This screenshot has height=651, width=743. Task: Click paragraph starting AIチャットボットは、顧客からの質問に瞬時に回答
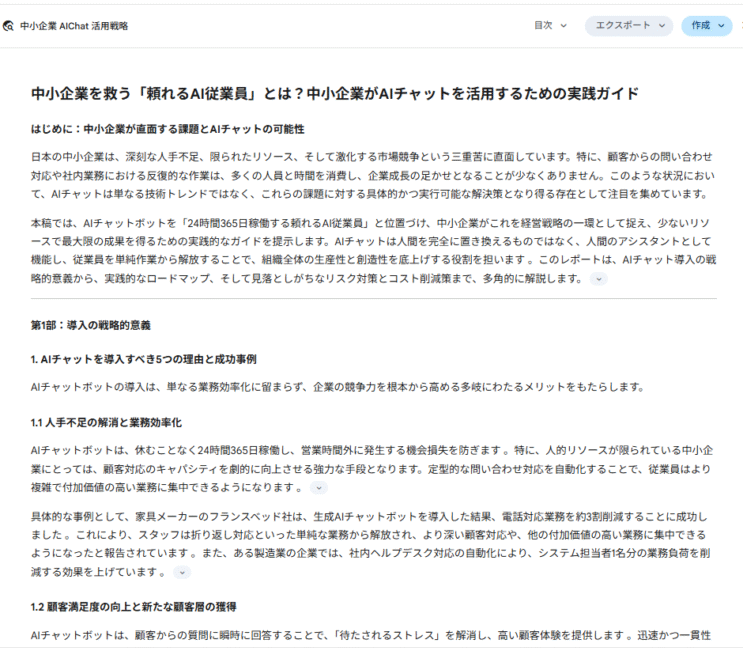[x=371, y=635]
